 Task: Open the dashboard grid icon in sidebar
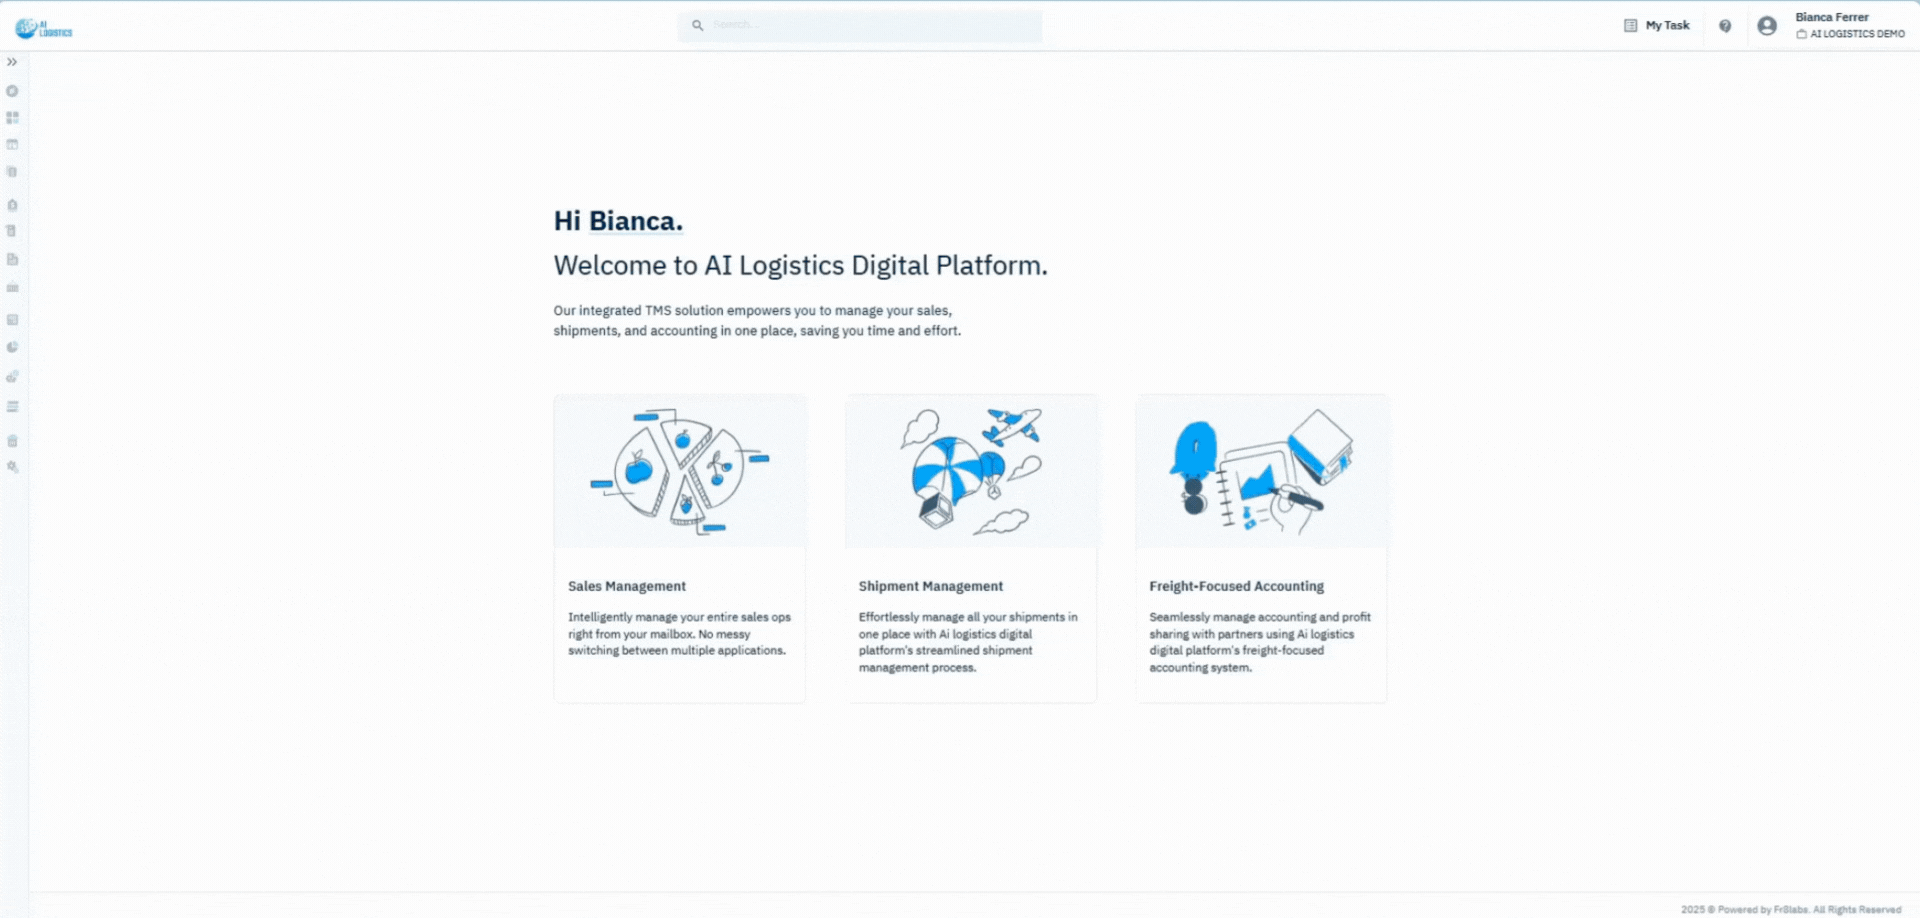(x=12, y=118)
